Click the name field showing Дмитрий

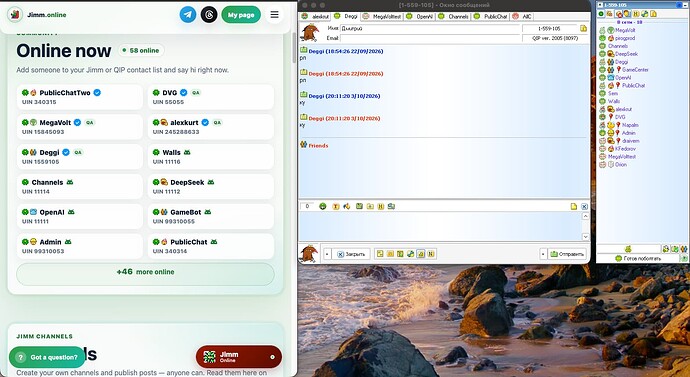[430, 28]
